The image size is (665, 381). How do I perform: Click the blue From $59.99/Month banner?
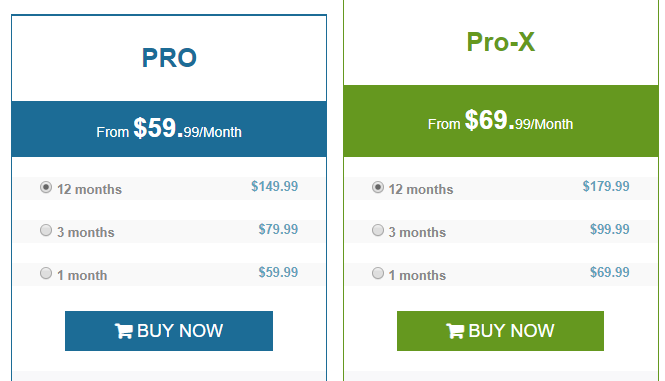click(169, 129)
